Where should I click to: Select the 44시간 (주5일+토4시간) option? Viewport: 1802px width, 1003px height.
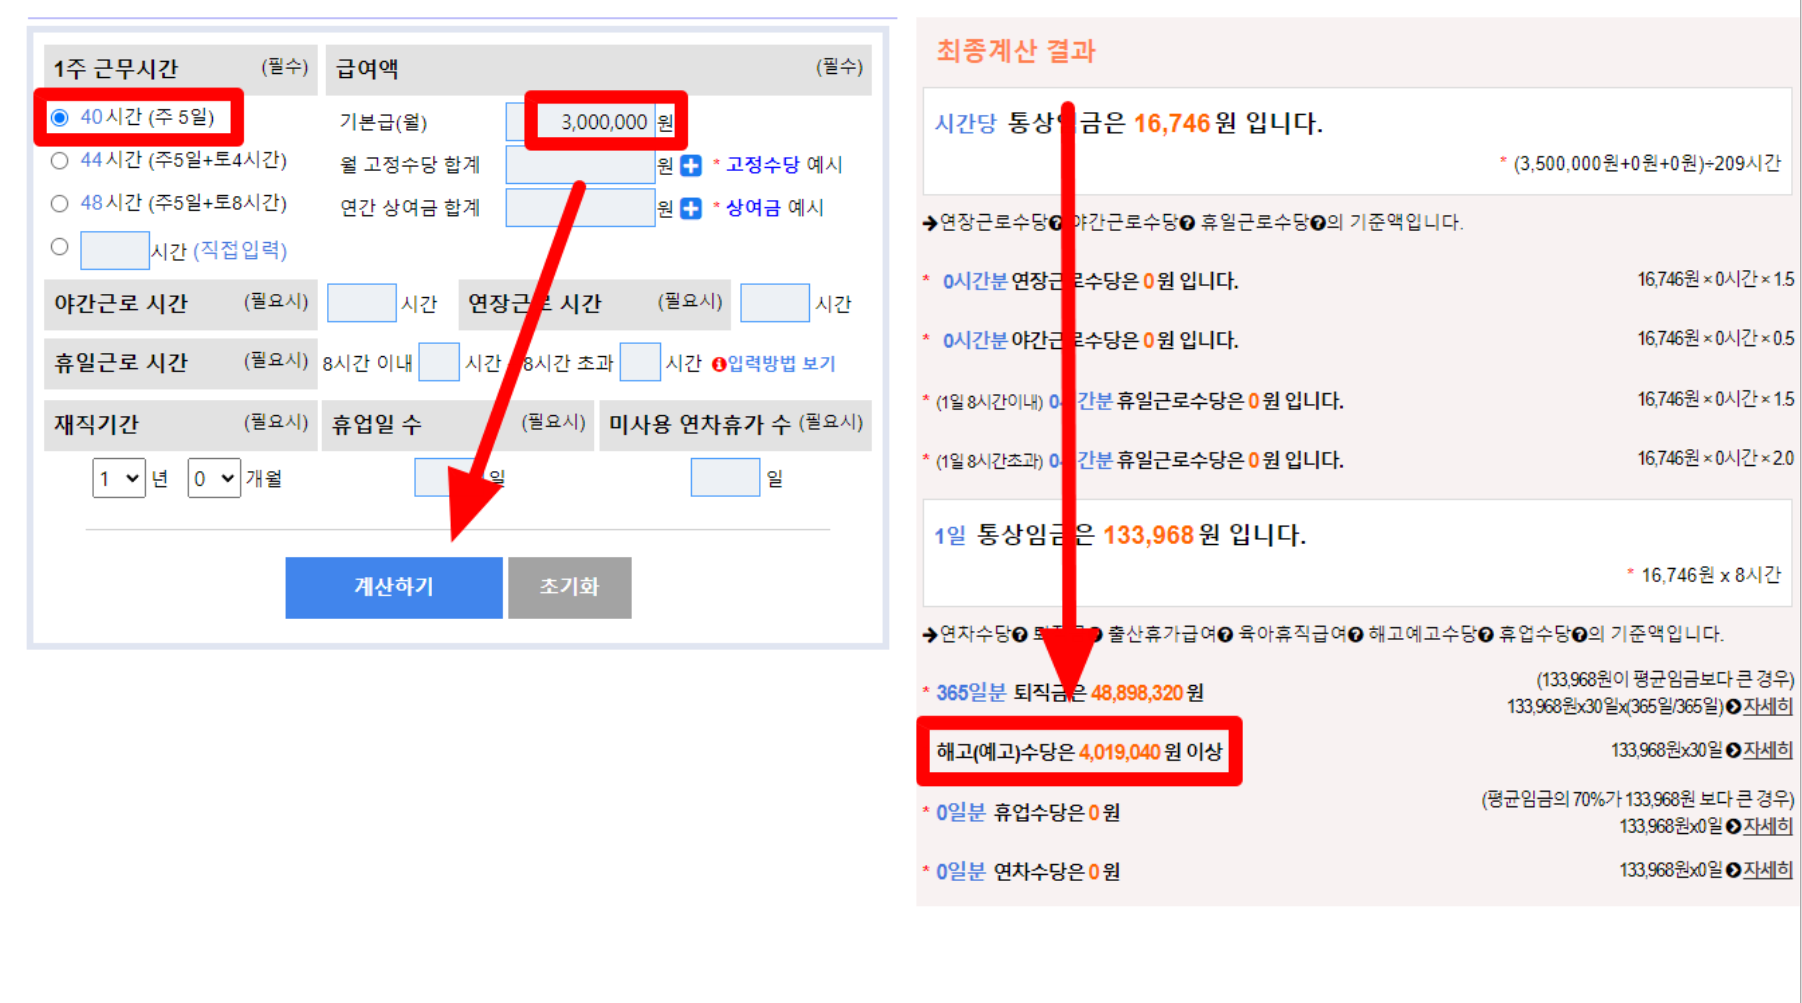point(60,161)
